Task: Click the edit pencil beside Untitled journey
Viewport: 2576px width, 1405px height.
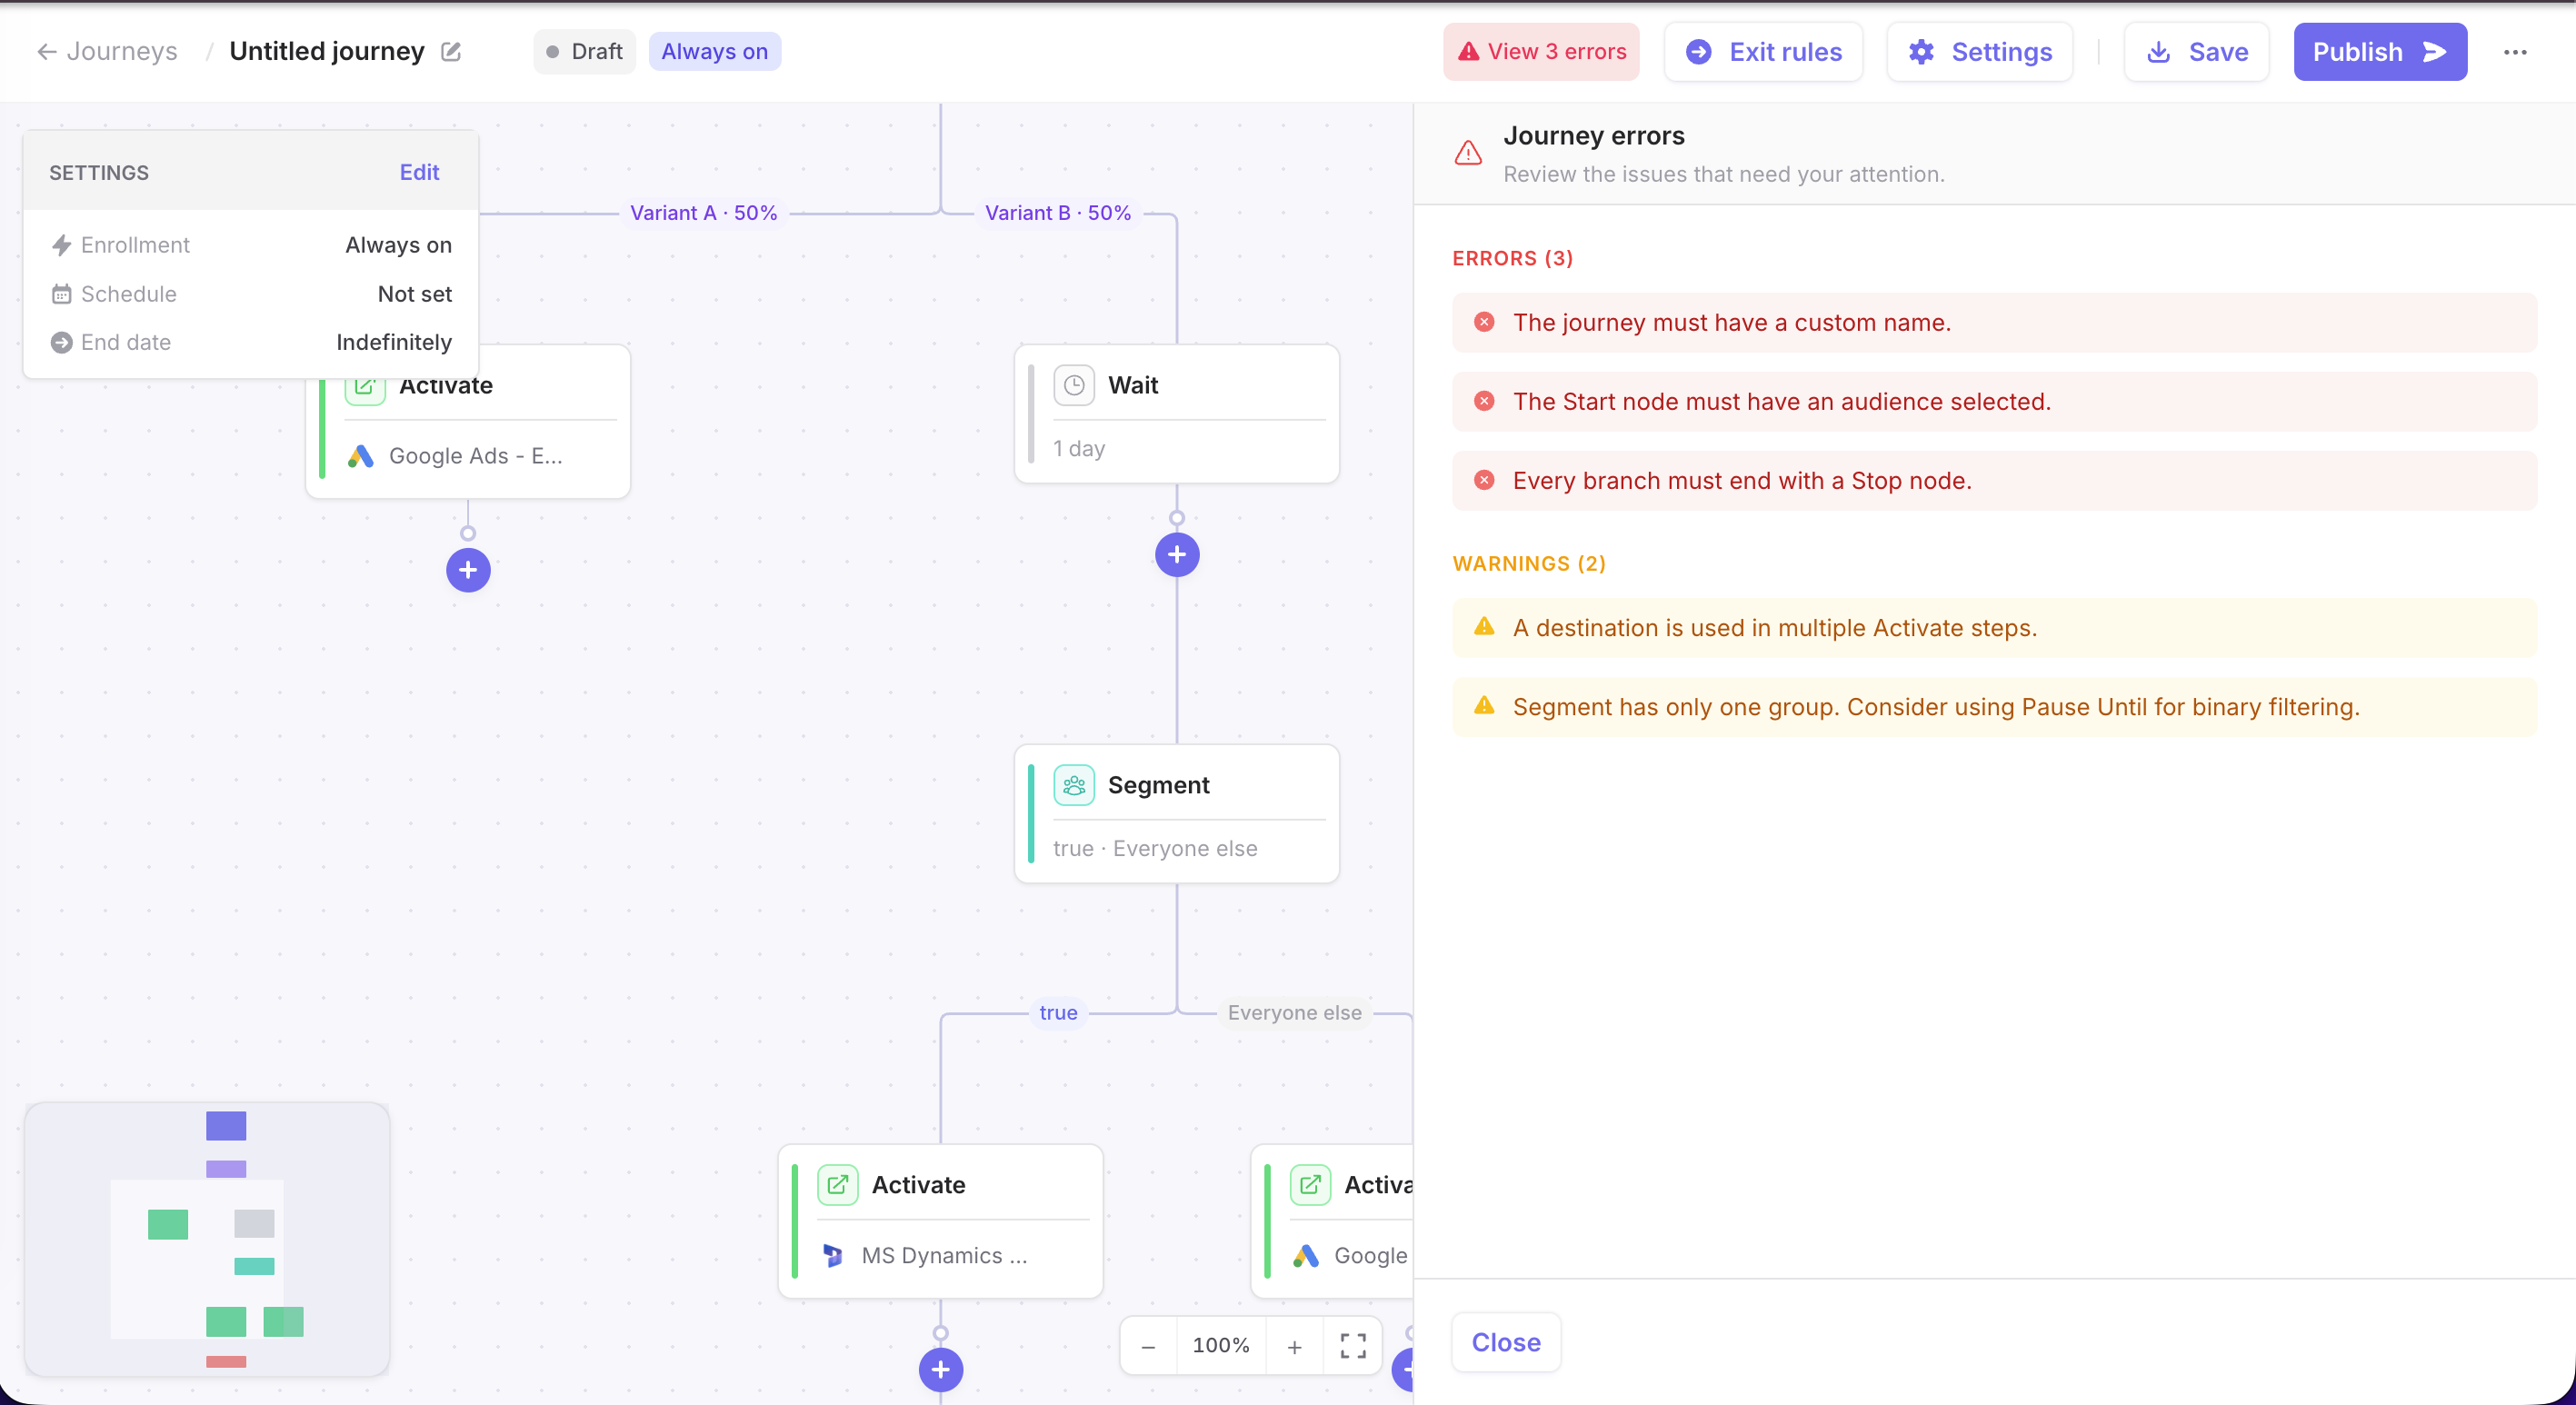Action: pyautogui.click(x=451, y=51)
